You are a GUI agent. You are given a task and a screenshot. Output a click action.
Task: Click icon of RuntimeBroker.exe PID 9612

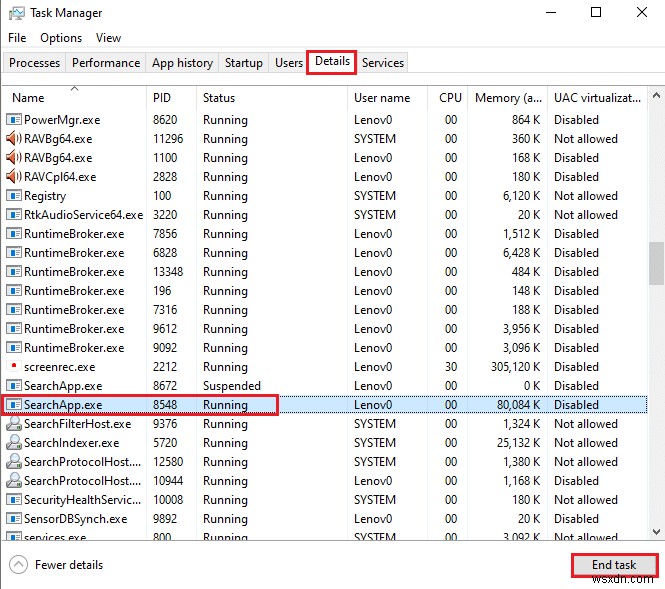(14, 329)
